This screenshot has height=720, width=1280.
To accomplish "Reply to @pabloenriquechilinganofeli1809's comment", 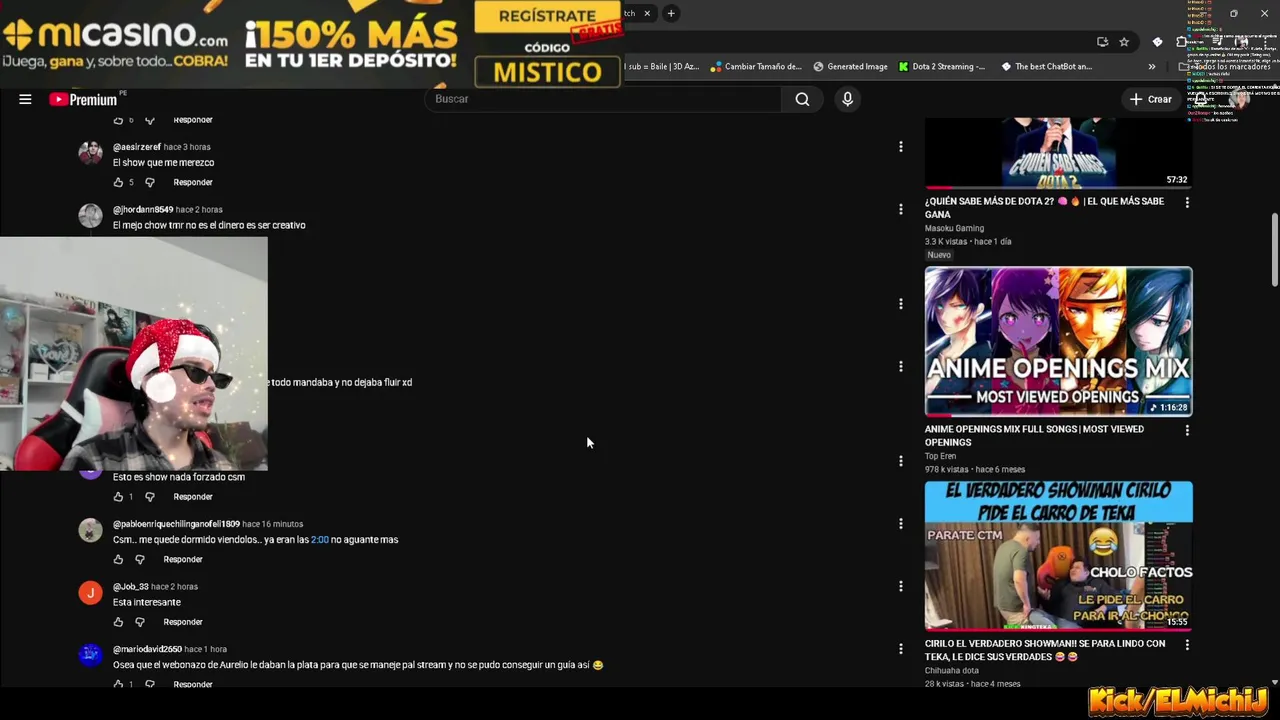I will click(183, 559).
